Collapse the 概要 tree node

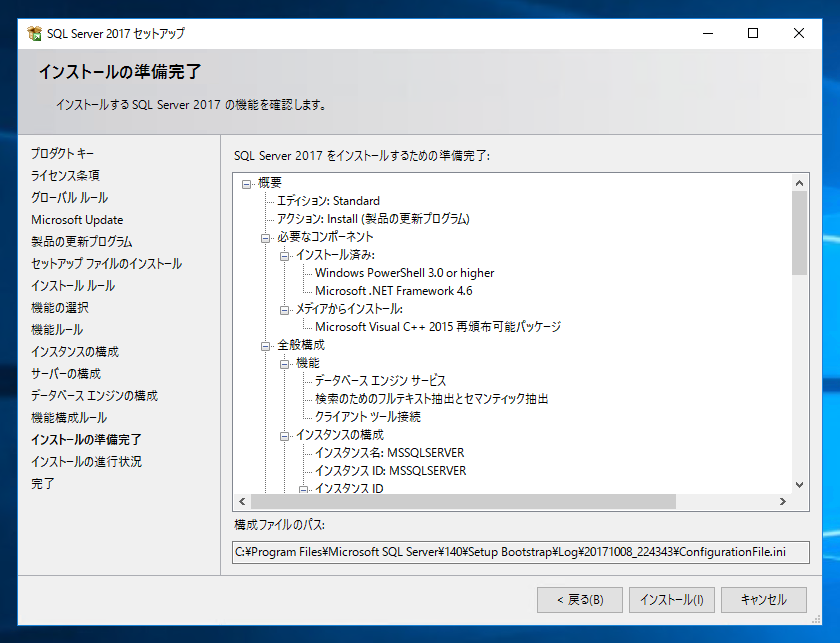[x=246, y=184]
